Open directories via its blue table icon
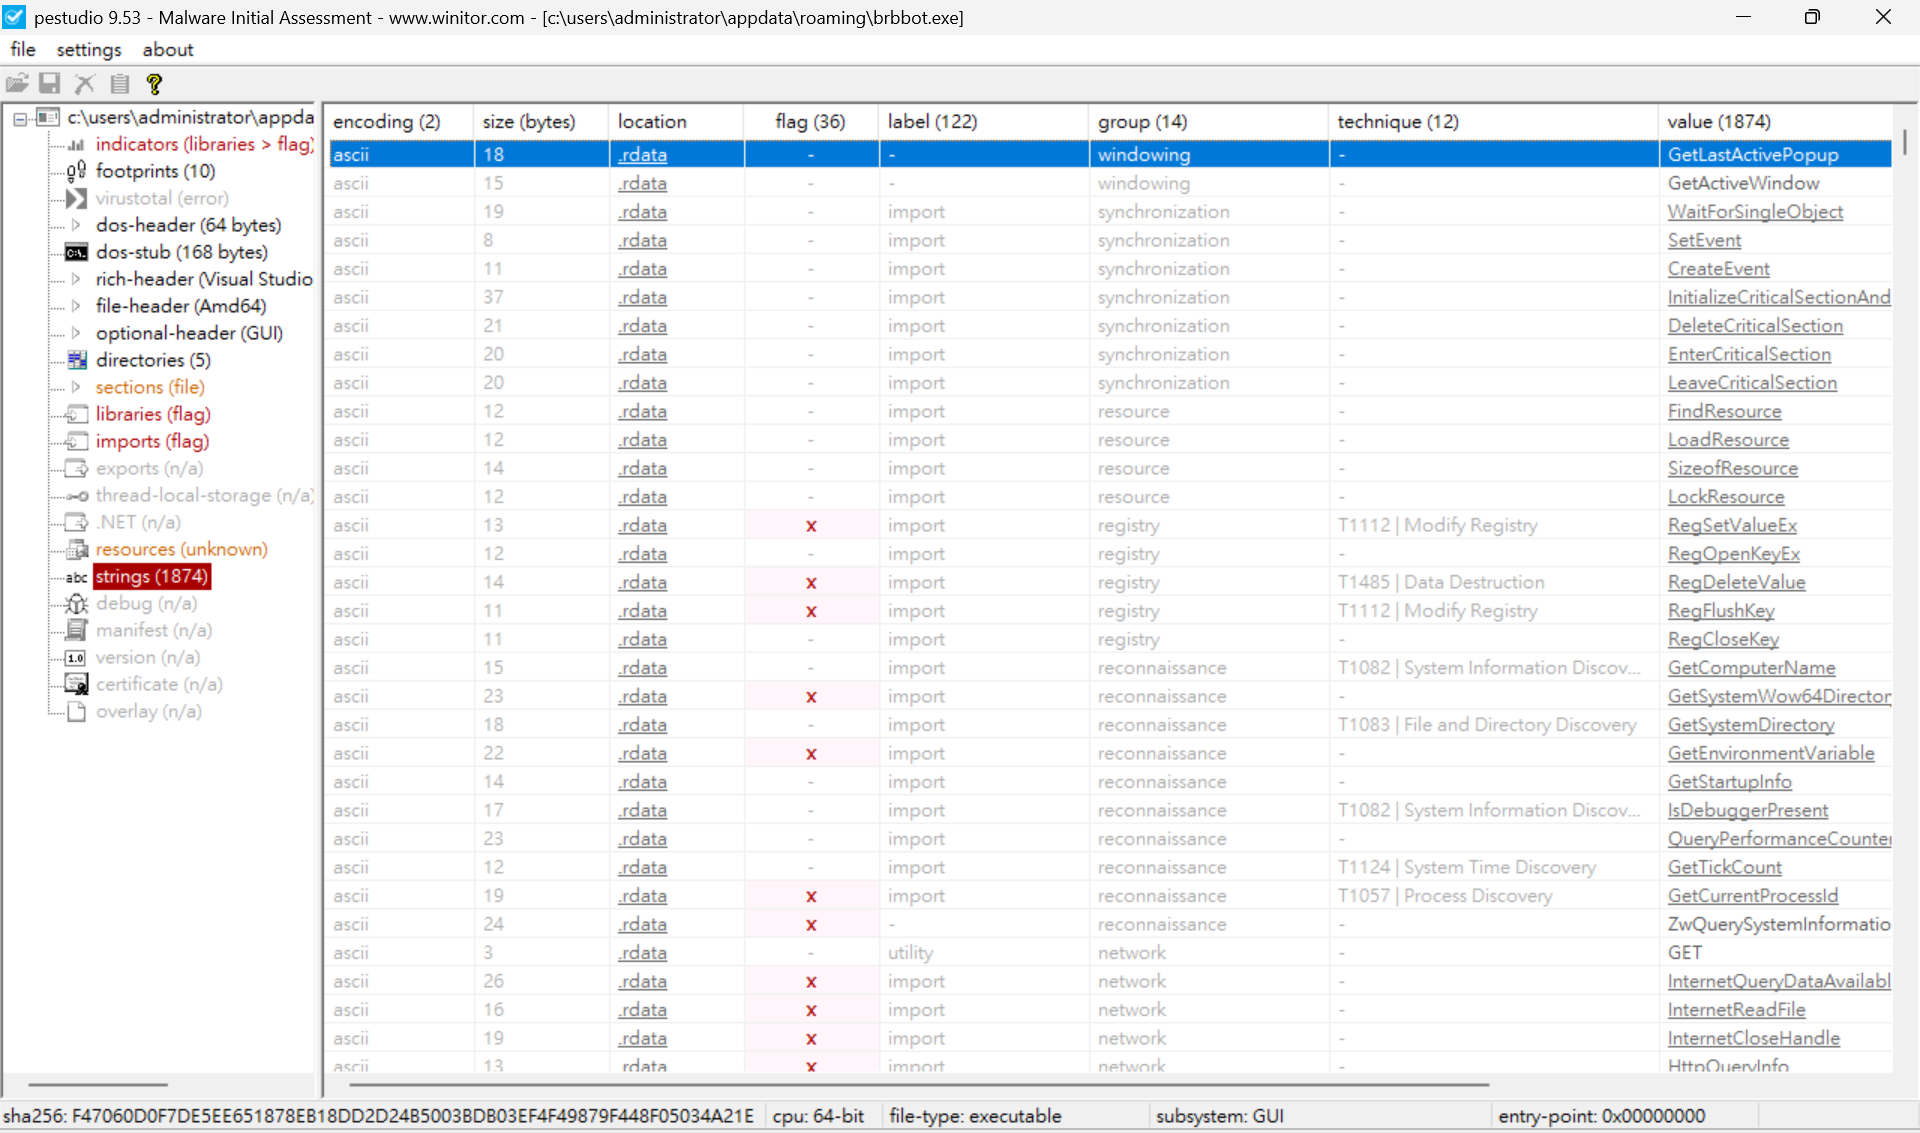Screen dimensions: 1920x1133 pos(77,360)
